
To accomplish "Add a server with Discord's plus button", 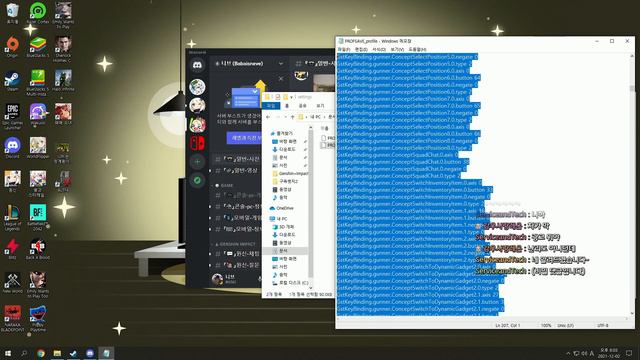I will coord(197,162).
